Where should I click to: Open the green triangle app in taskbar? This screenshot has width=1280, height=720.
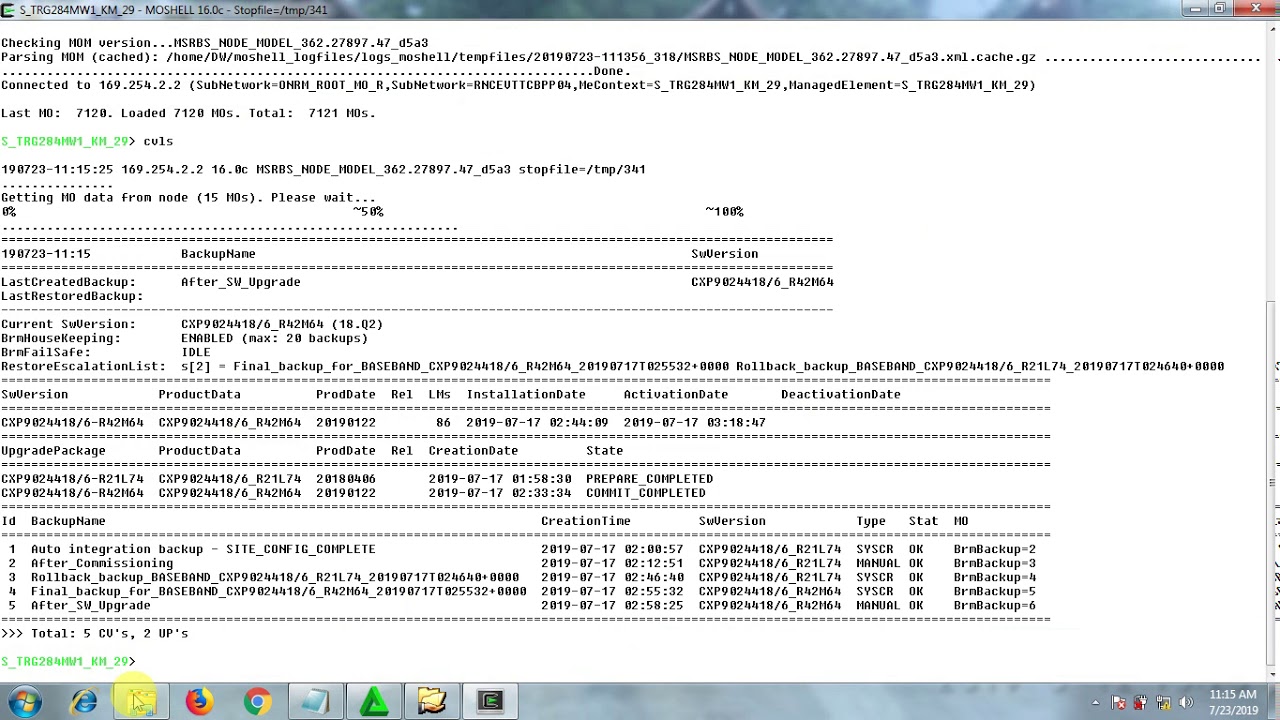pyautogui.click(x=373, y=702)
